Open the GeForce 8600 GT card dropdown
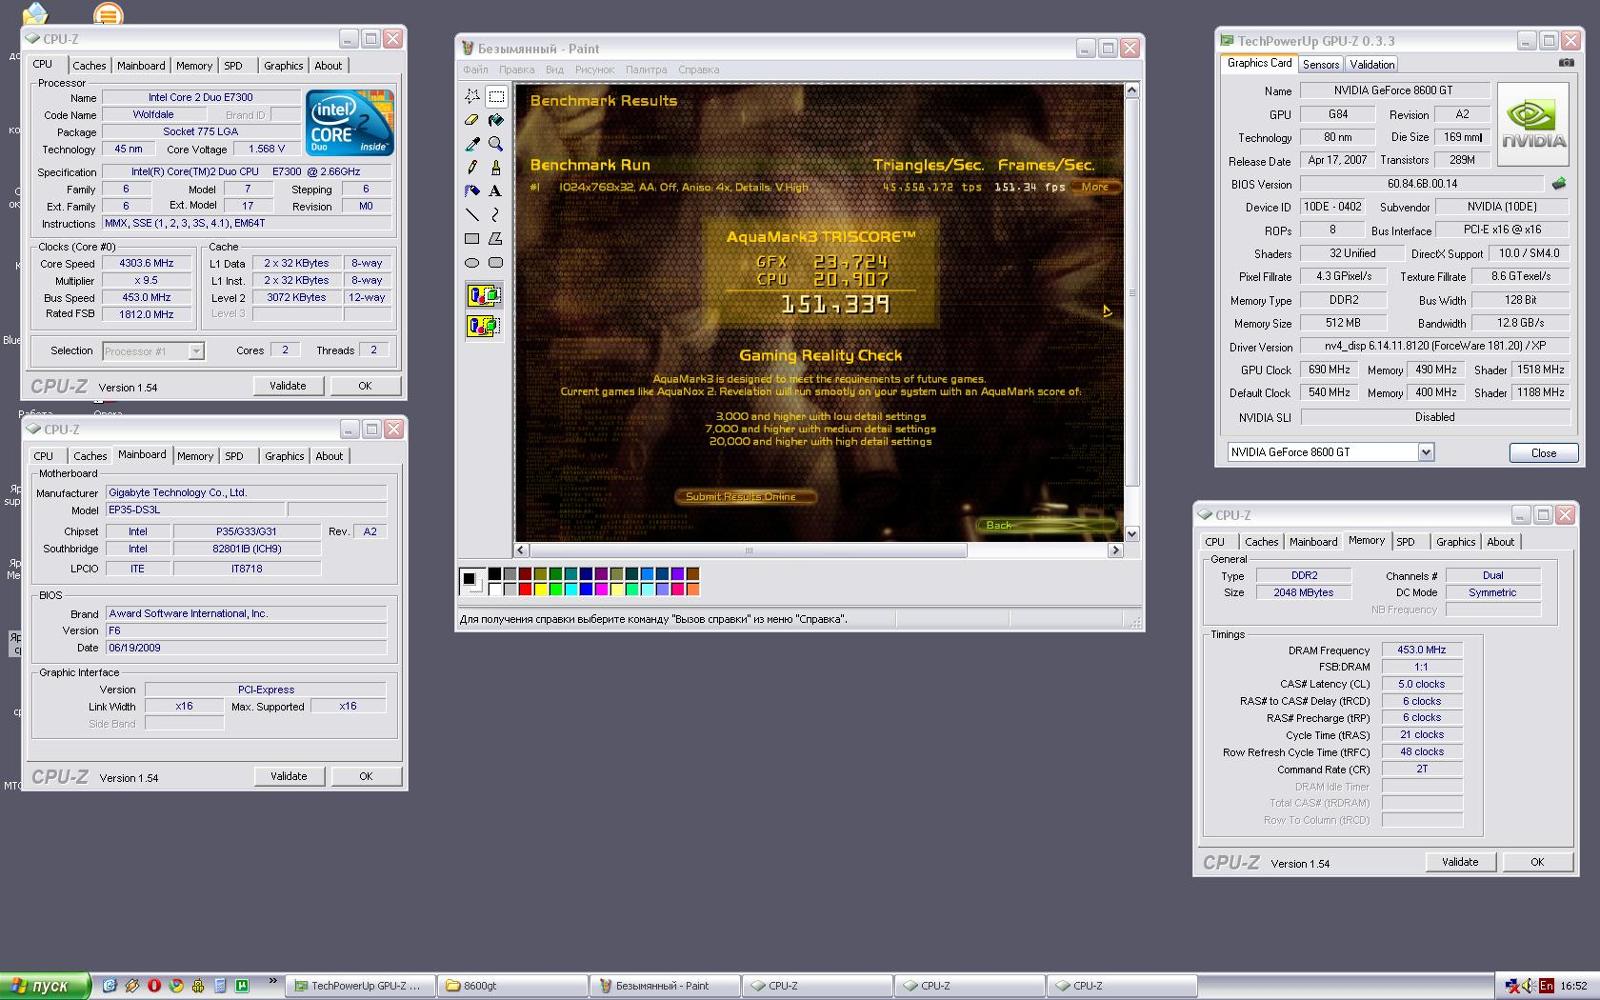This screenshot has width=1600, height=1000. [x=1426, y=452]
